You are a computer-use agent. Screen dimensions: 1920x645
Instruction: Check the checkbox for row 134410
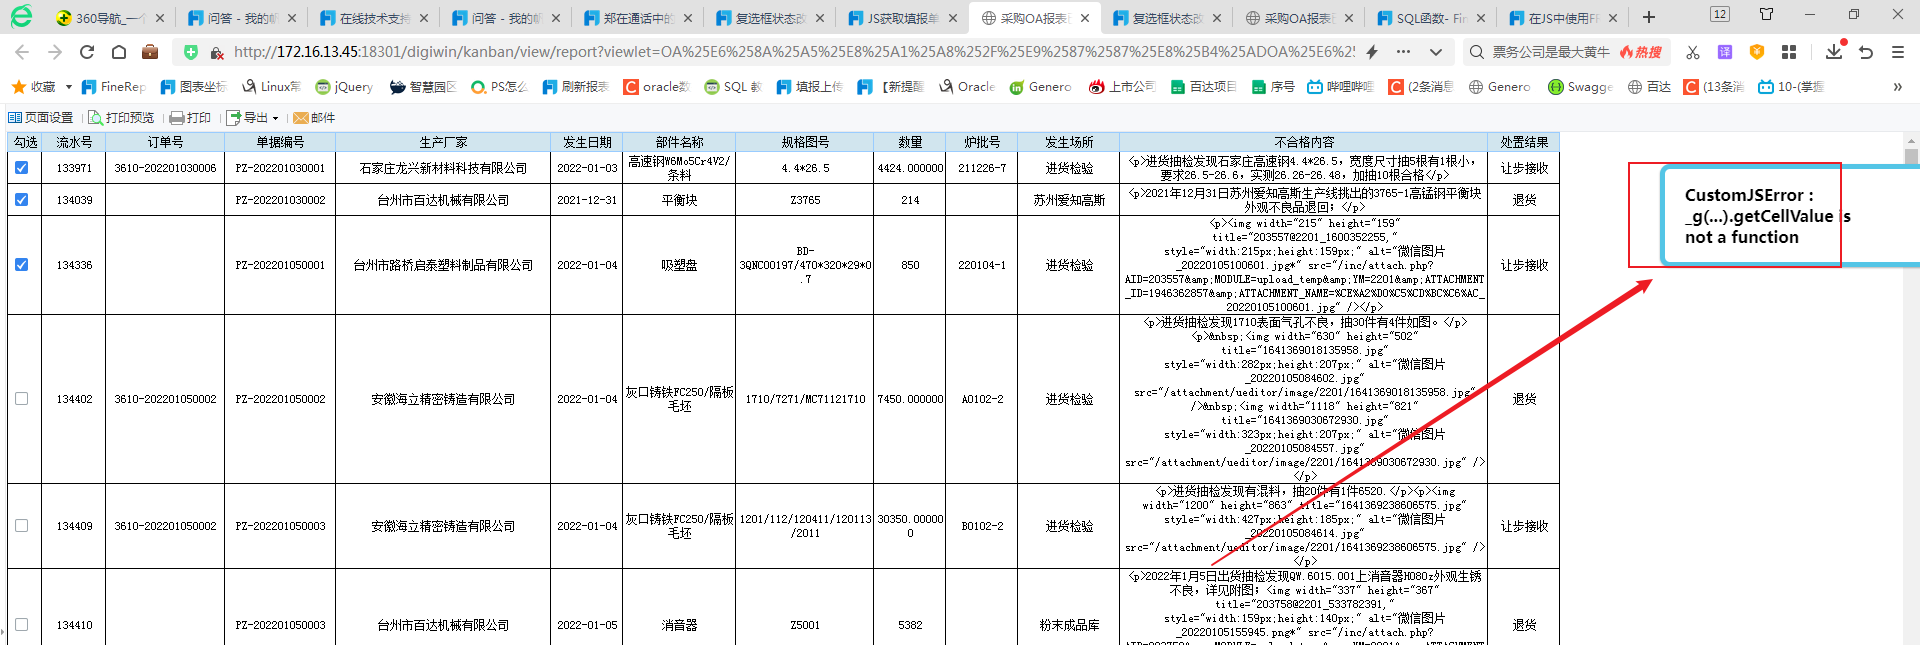pos(22,625)
